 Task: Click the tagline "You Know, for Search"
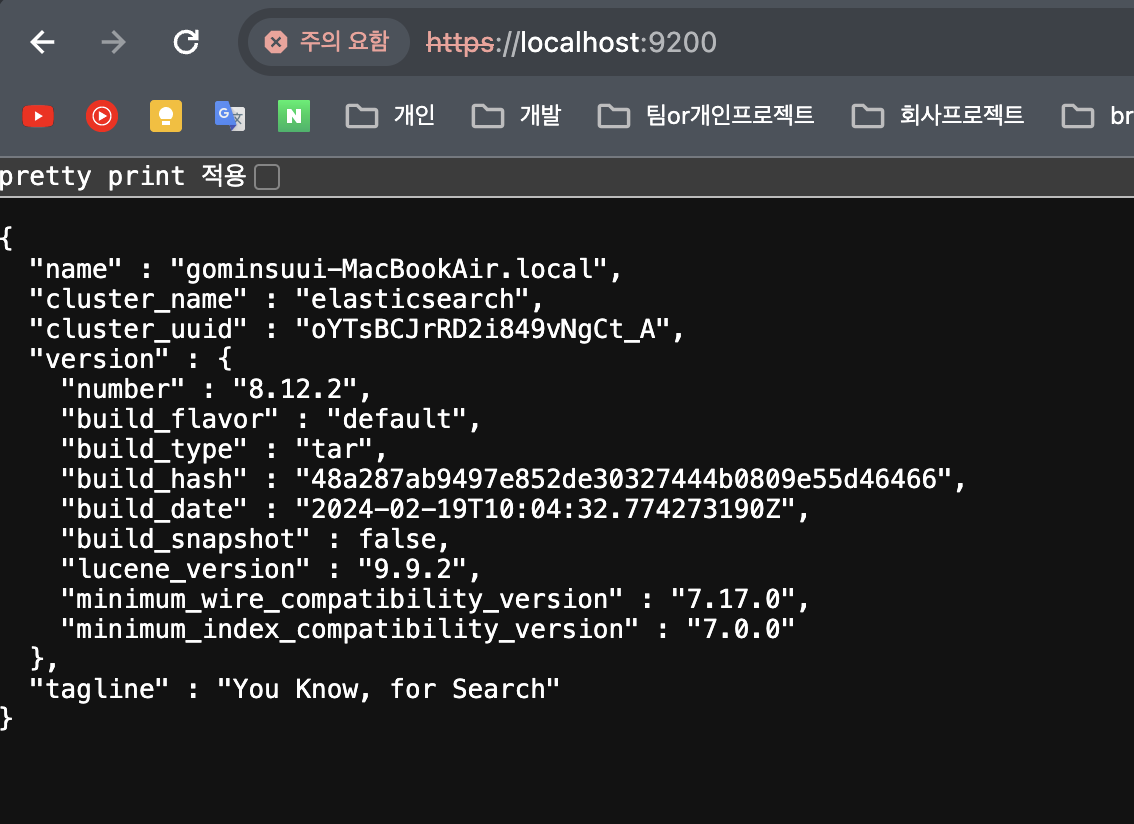[x=388, y=689]
